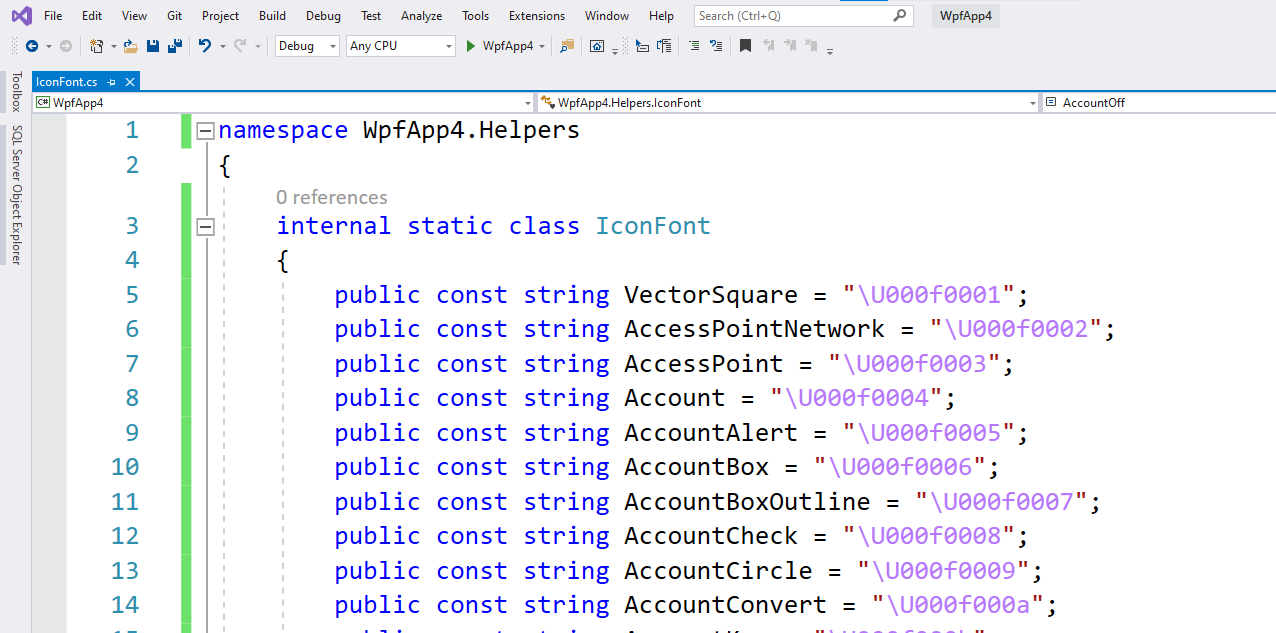Click the Find in Files toolbar icon
Viewport: 1276px width, 633px height.
click(567, 46)
